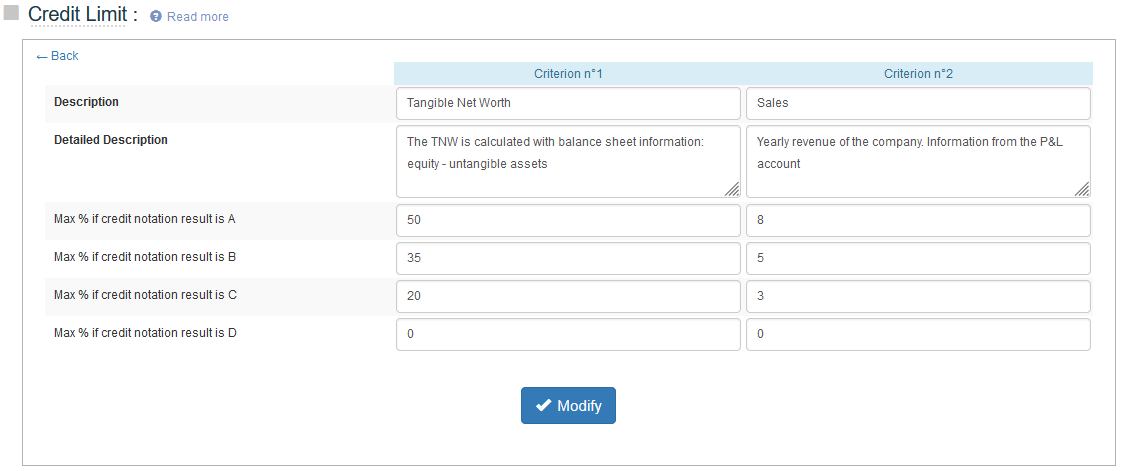Screen dimensions: 1124x471
Task: Select Criterion 2 max % field for notation D
Action: click(x=918, y=335)
